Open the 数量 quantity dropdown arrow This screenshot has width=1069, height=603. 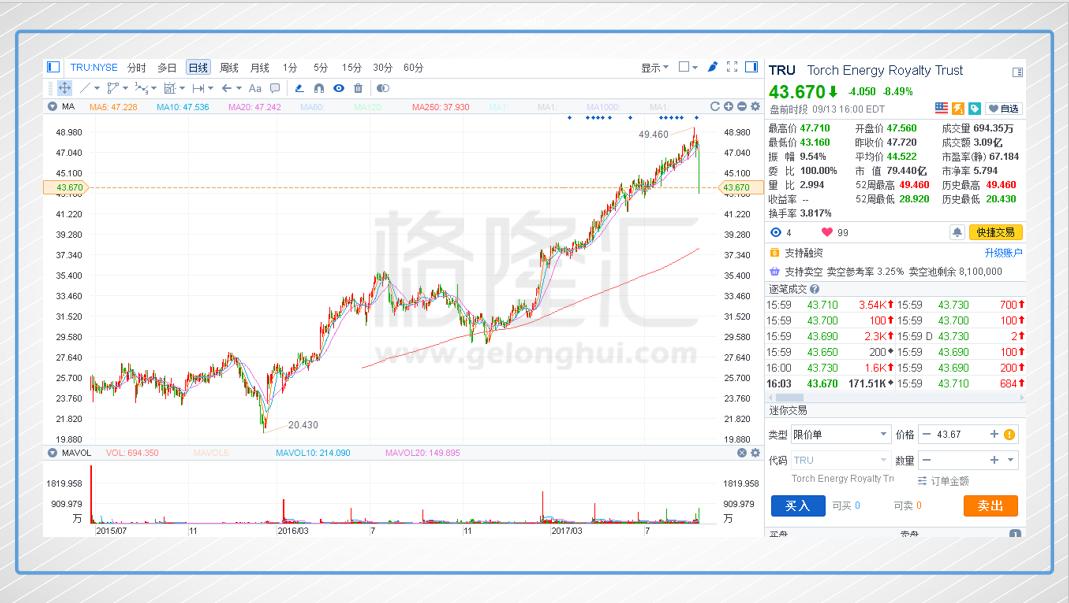[1010, 460]
